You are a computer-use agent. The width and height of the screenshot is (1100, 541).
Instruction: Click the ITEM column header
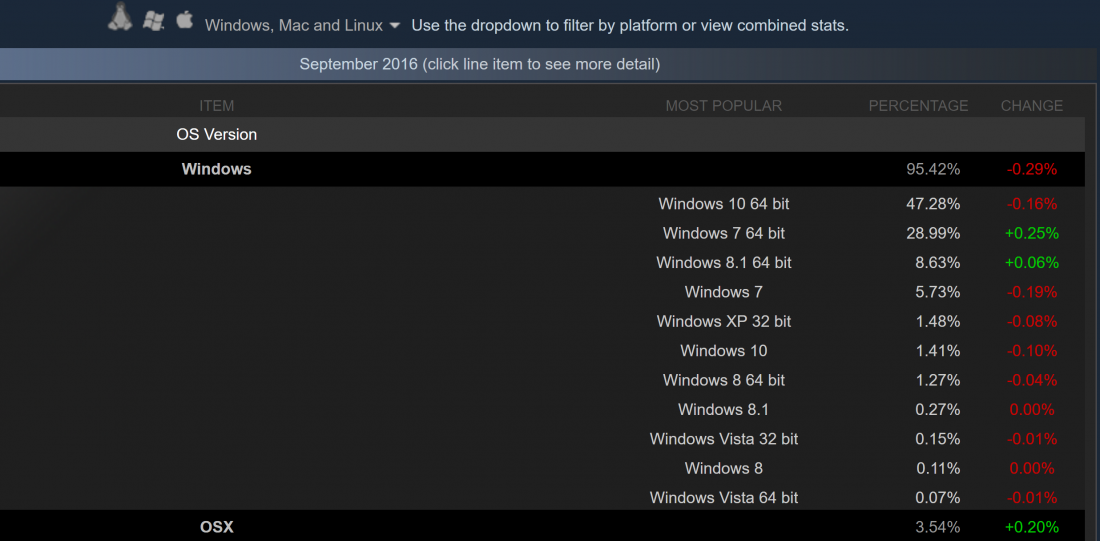click(217, 106)
